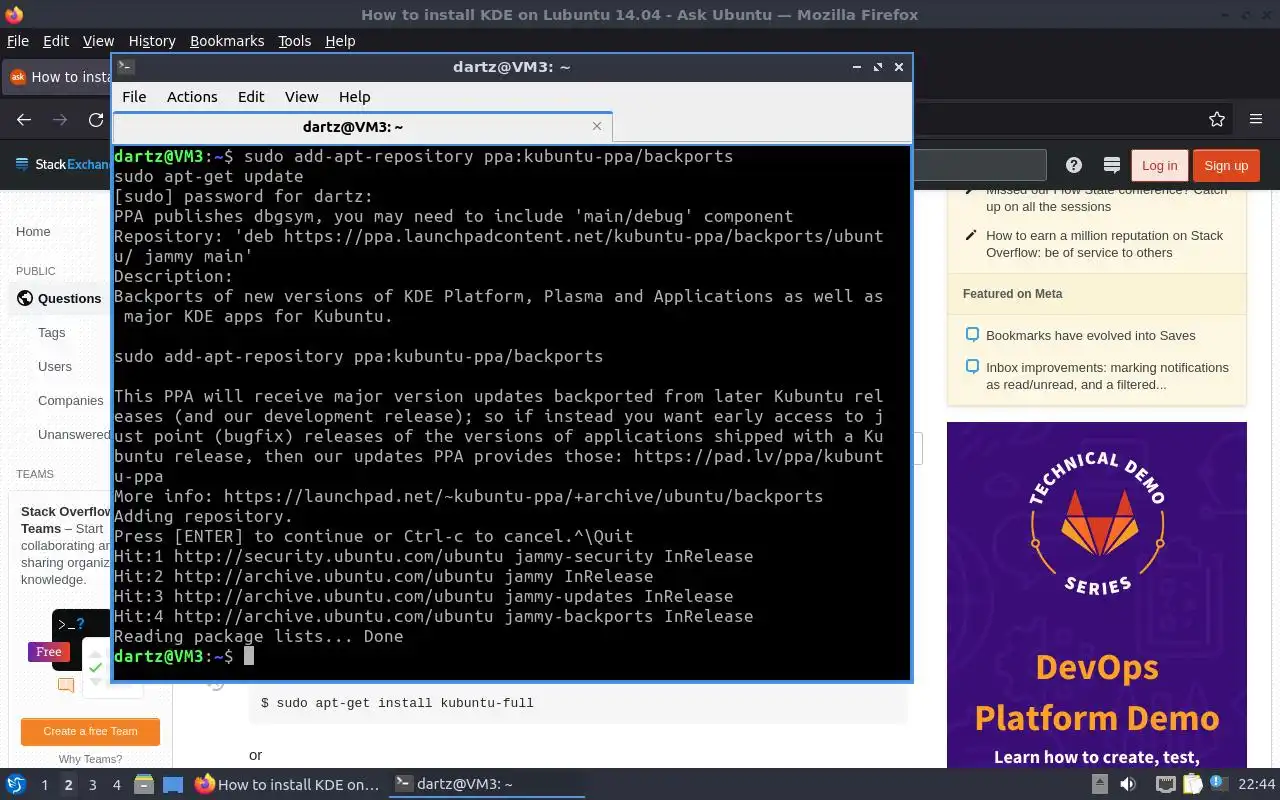The width and height of the screenshot is (1280, 800).
Task: Open 'Bookmarks have evolved into Saves' link
Action: tap(1090, 335)
